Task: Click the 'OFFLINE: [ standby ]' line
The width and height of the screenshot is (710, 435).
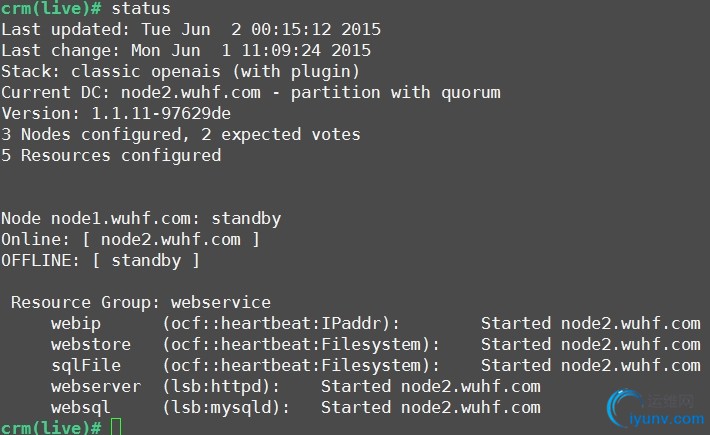Action: [x=100, y=261]
